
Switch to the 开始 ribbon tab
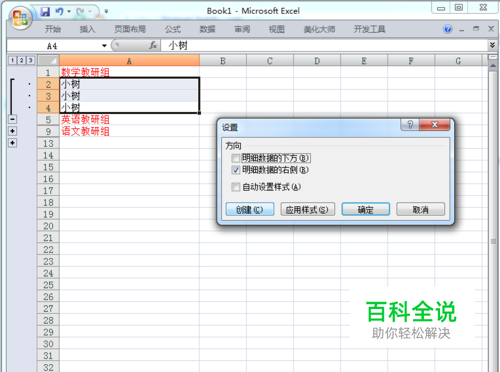click(x=53, y=29)
